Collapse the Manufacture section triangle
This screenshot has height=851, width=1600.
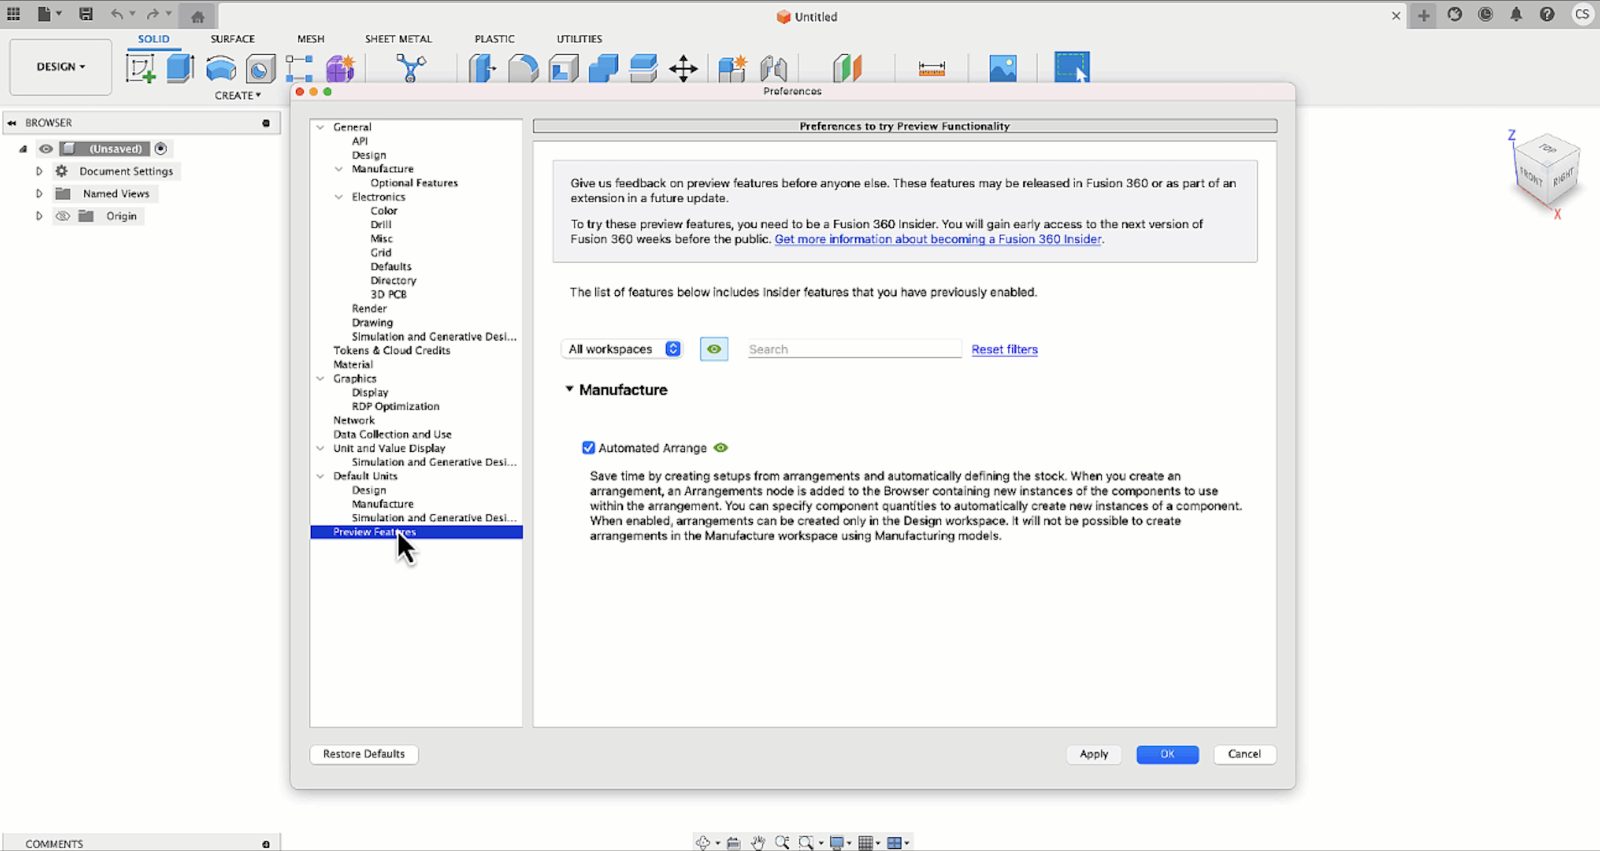pos(569,389)
